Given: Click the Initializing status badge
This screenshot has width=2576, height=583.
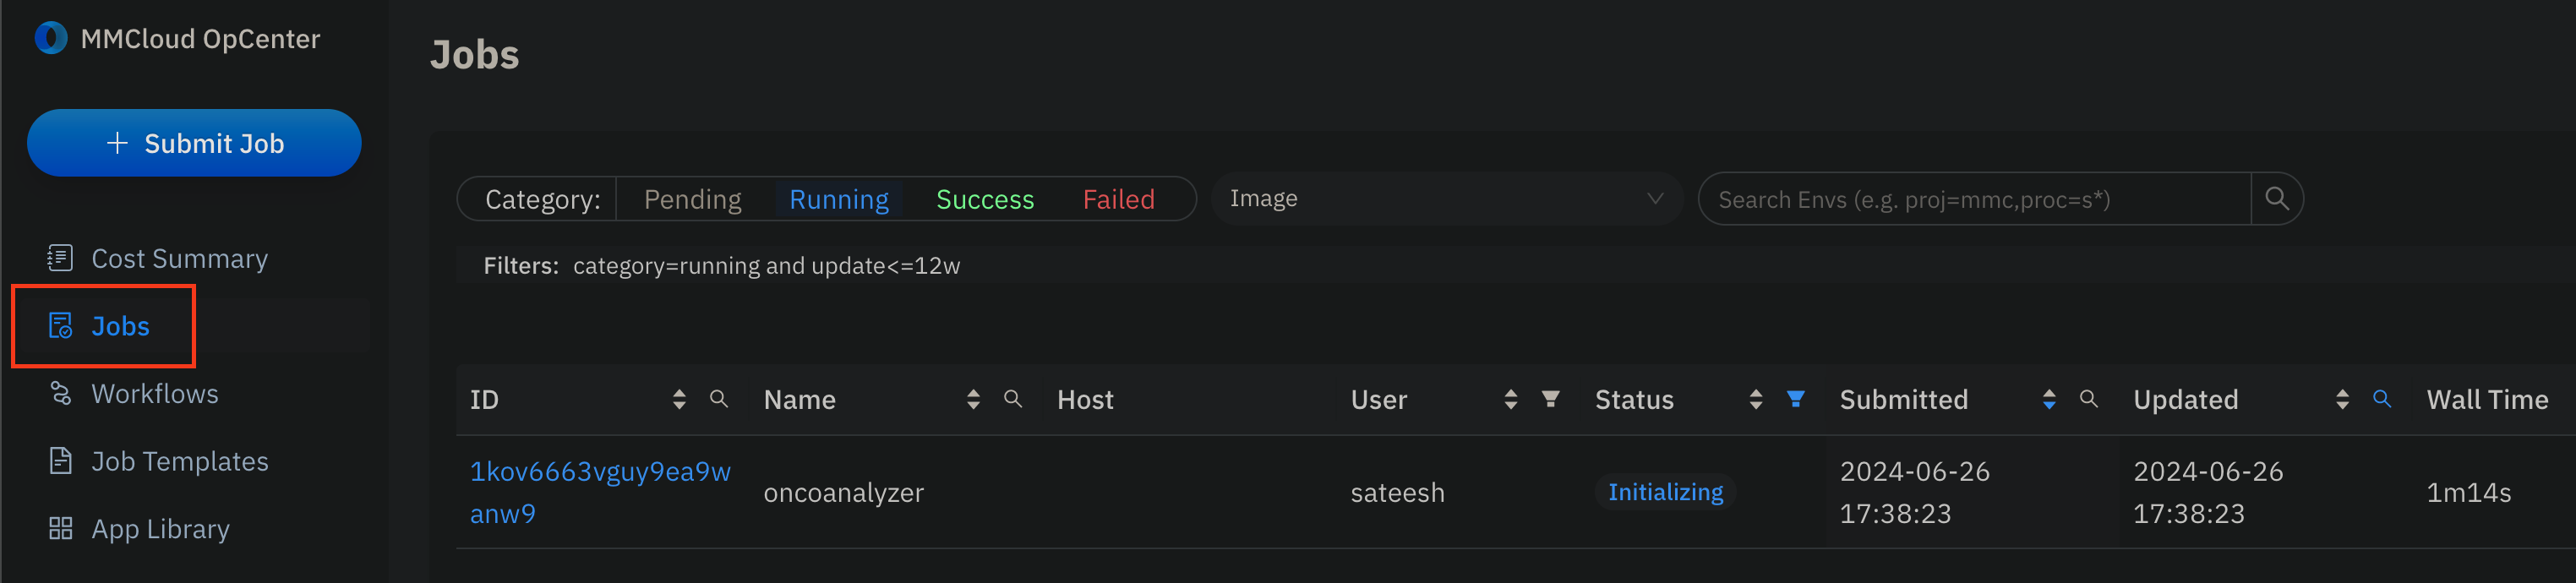Looking at the screenshot, I should (x=1665, y=491).
